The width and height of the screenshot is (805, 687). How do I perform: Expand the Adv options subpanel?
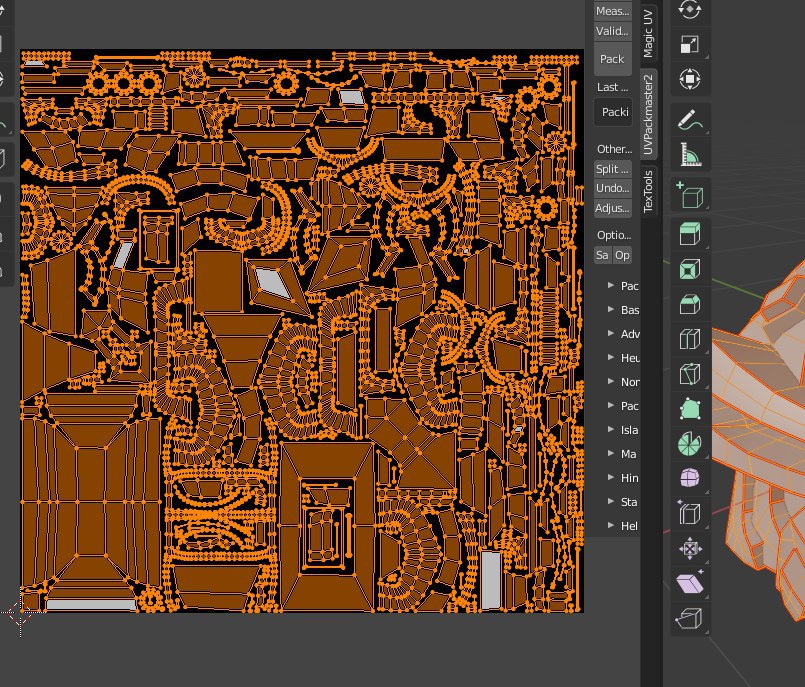[611, 333]
